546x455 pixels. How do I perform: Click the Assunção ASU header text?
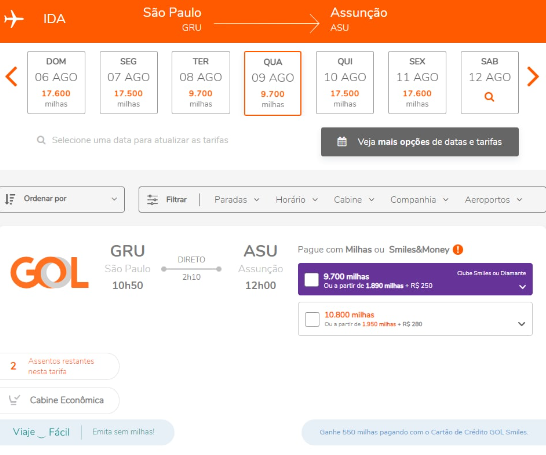[359, 19]
